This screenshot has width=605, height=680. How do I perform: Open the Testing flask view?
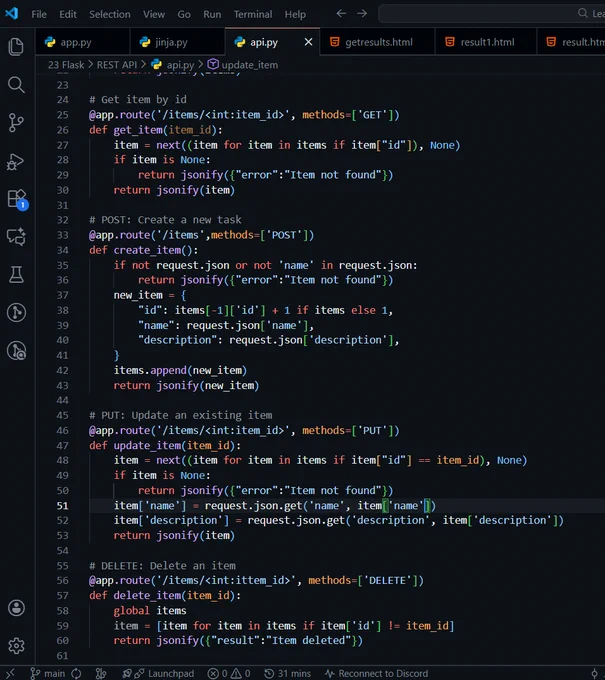tap(16, 275)
